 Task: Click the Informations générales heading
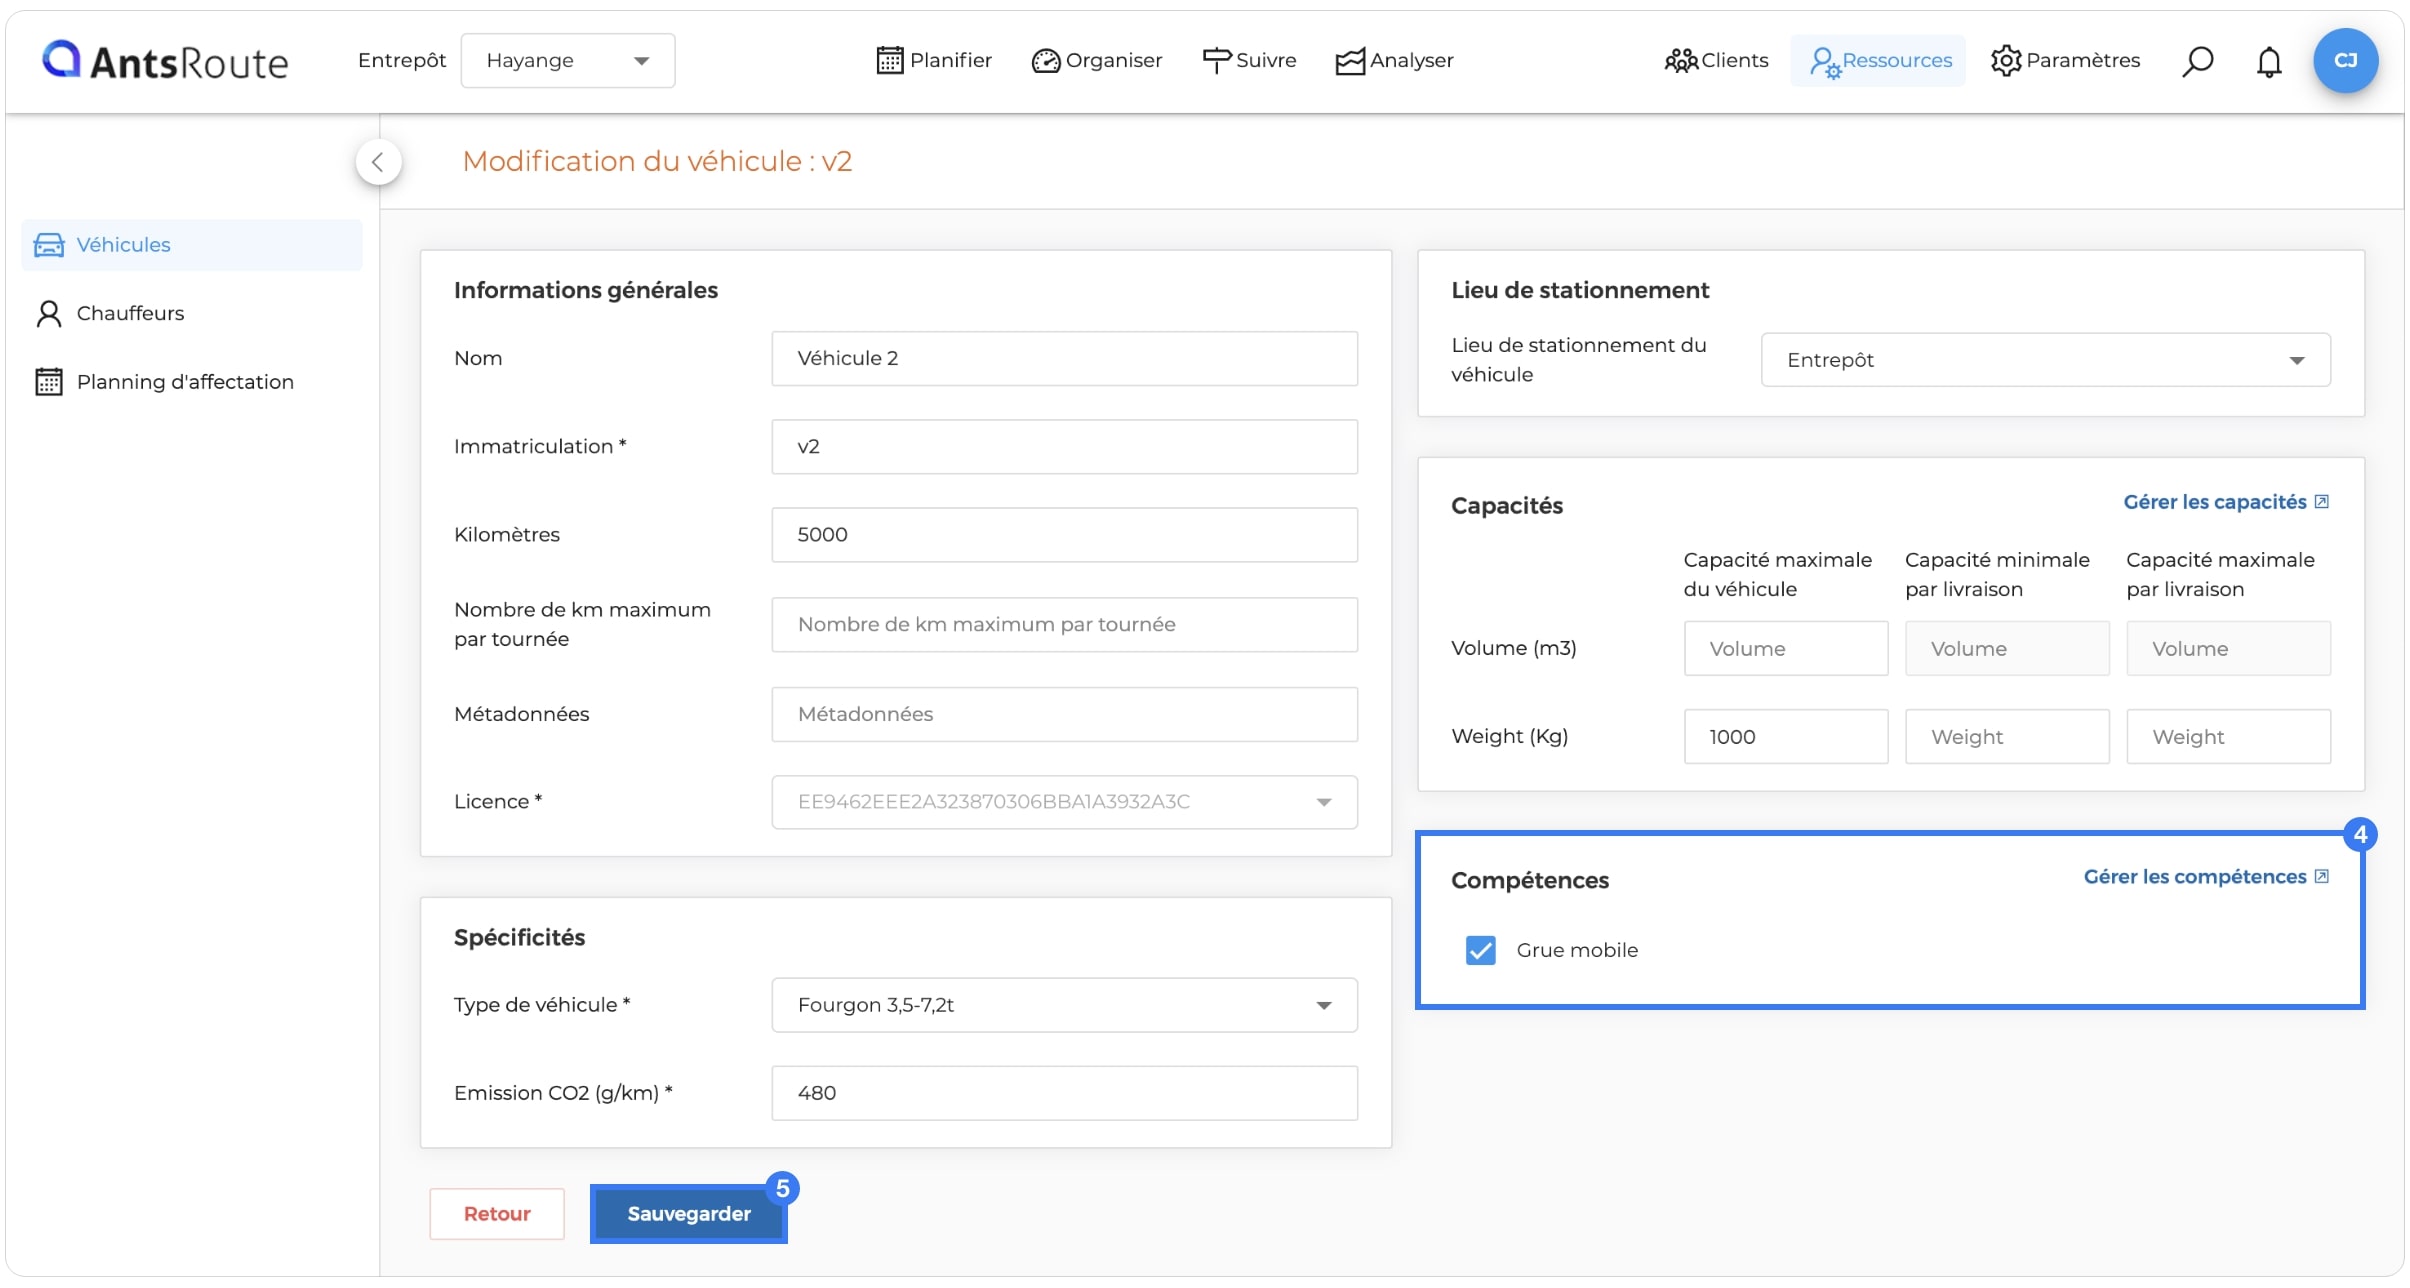tap(586, 291)
